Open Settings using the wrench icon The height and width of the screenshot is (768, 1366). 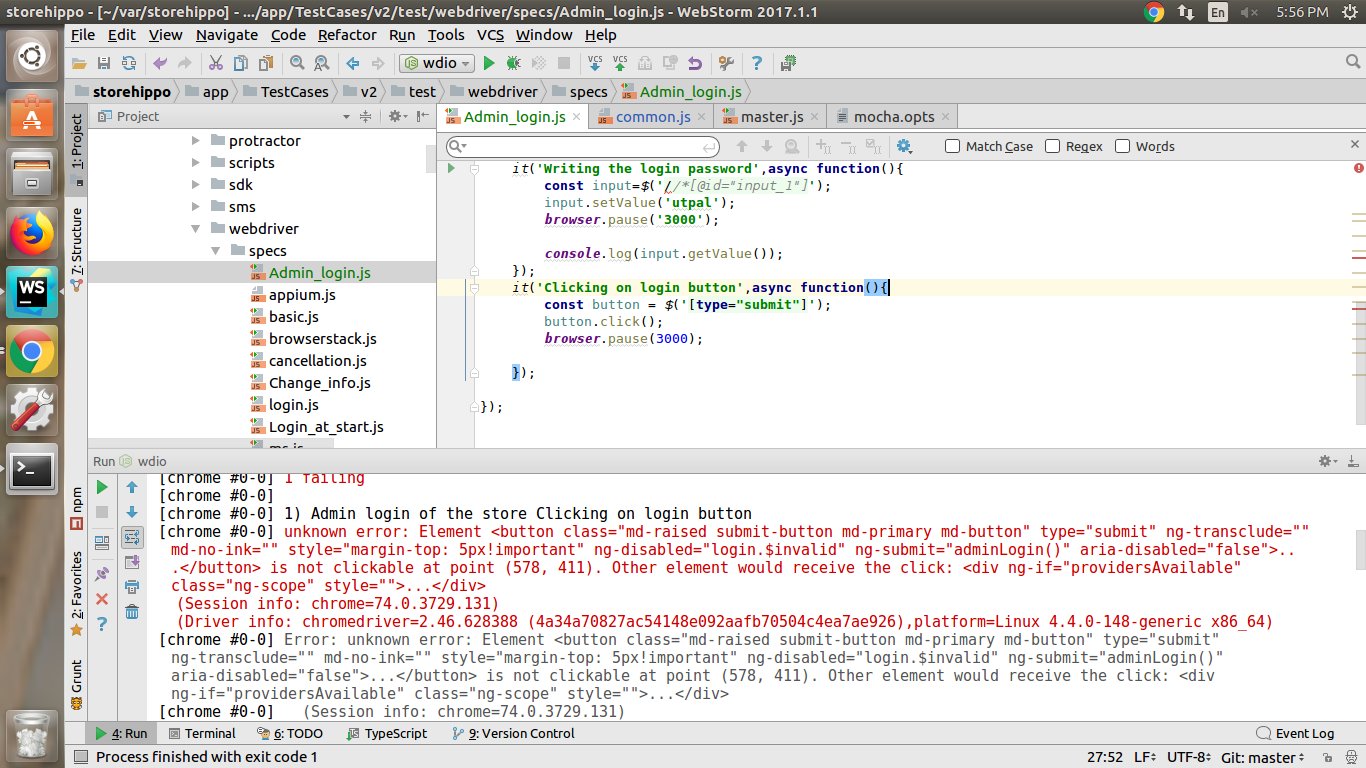[x=726, y=62]
